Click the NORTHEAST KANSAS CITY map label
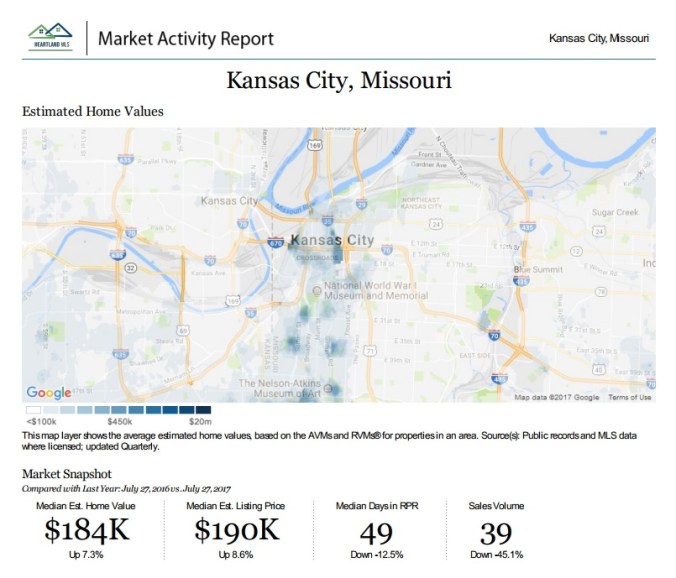Image resolution: width=676 pixels, height=578 pixels. (421, 203)
